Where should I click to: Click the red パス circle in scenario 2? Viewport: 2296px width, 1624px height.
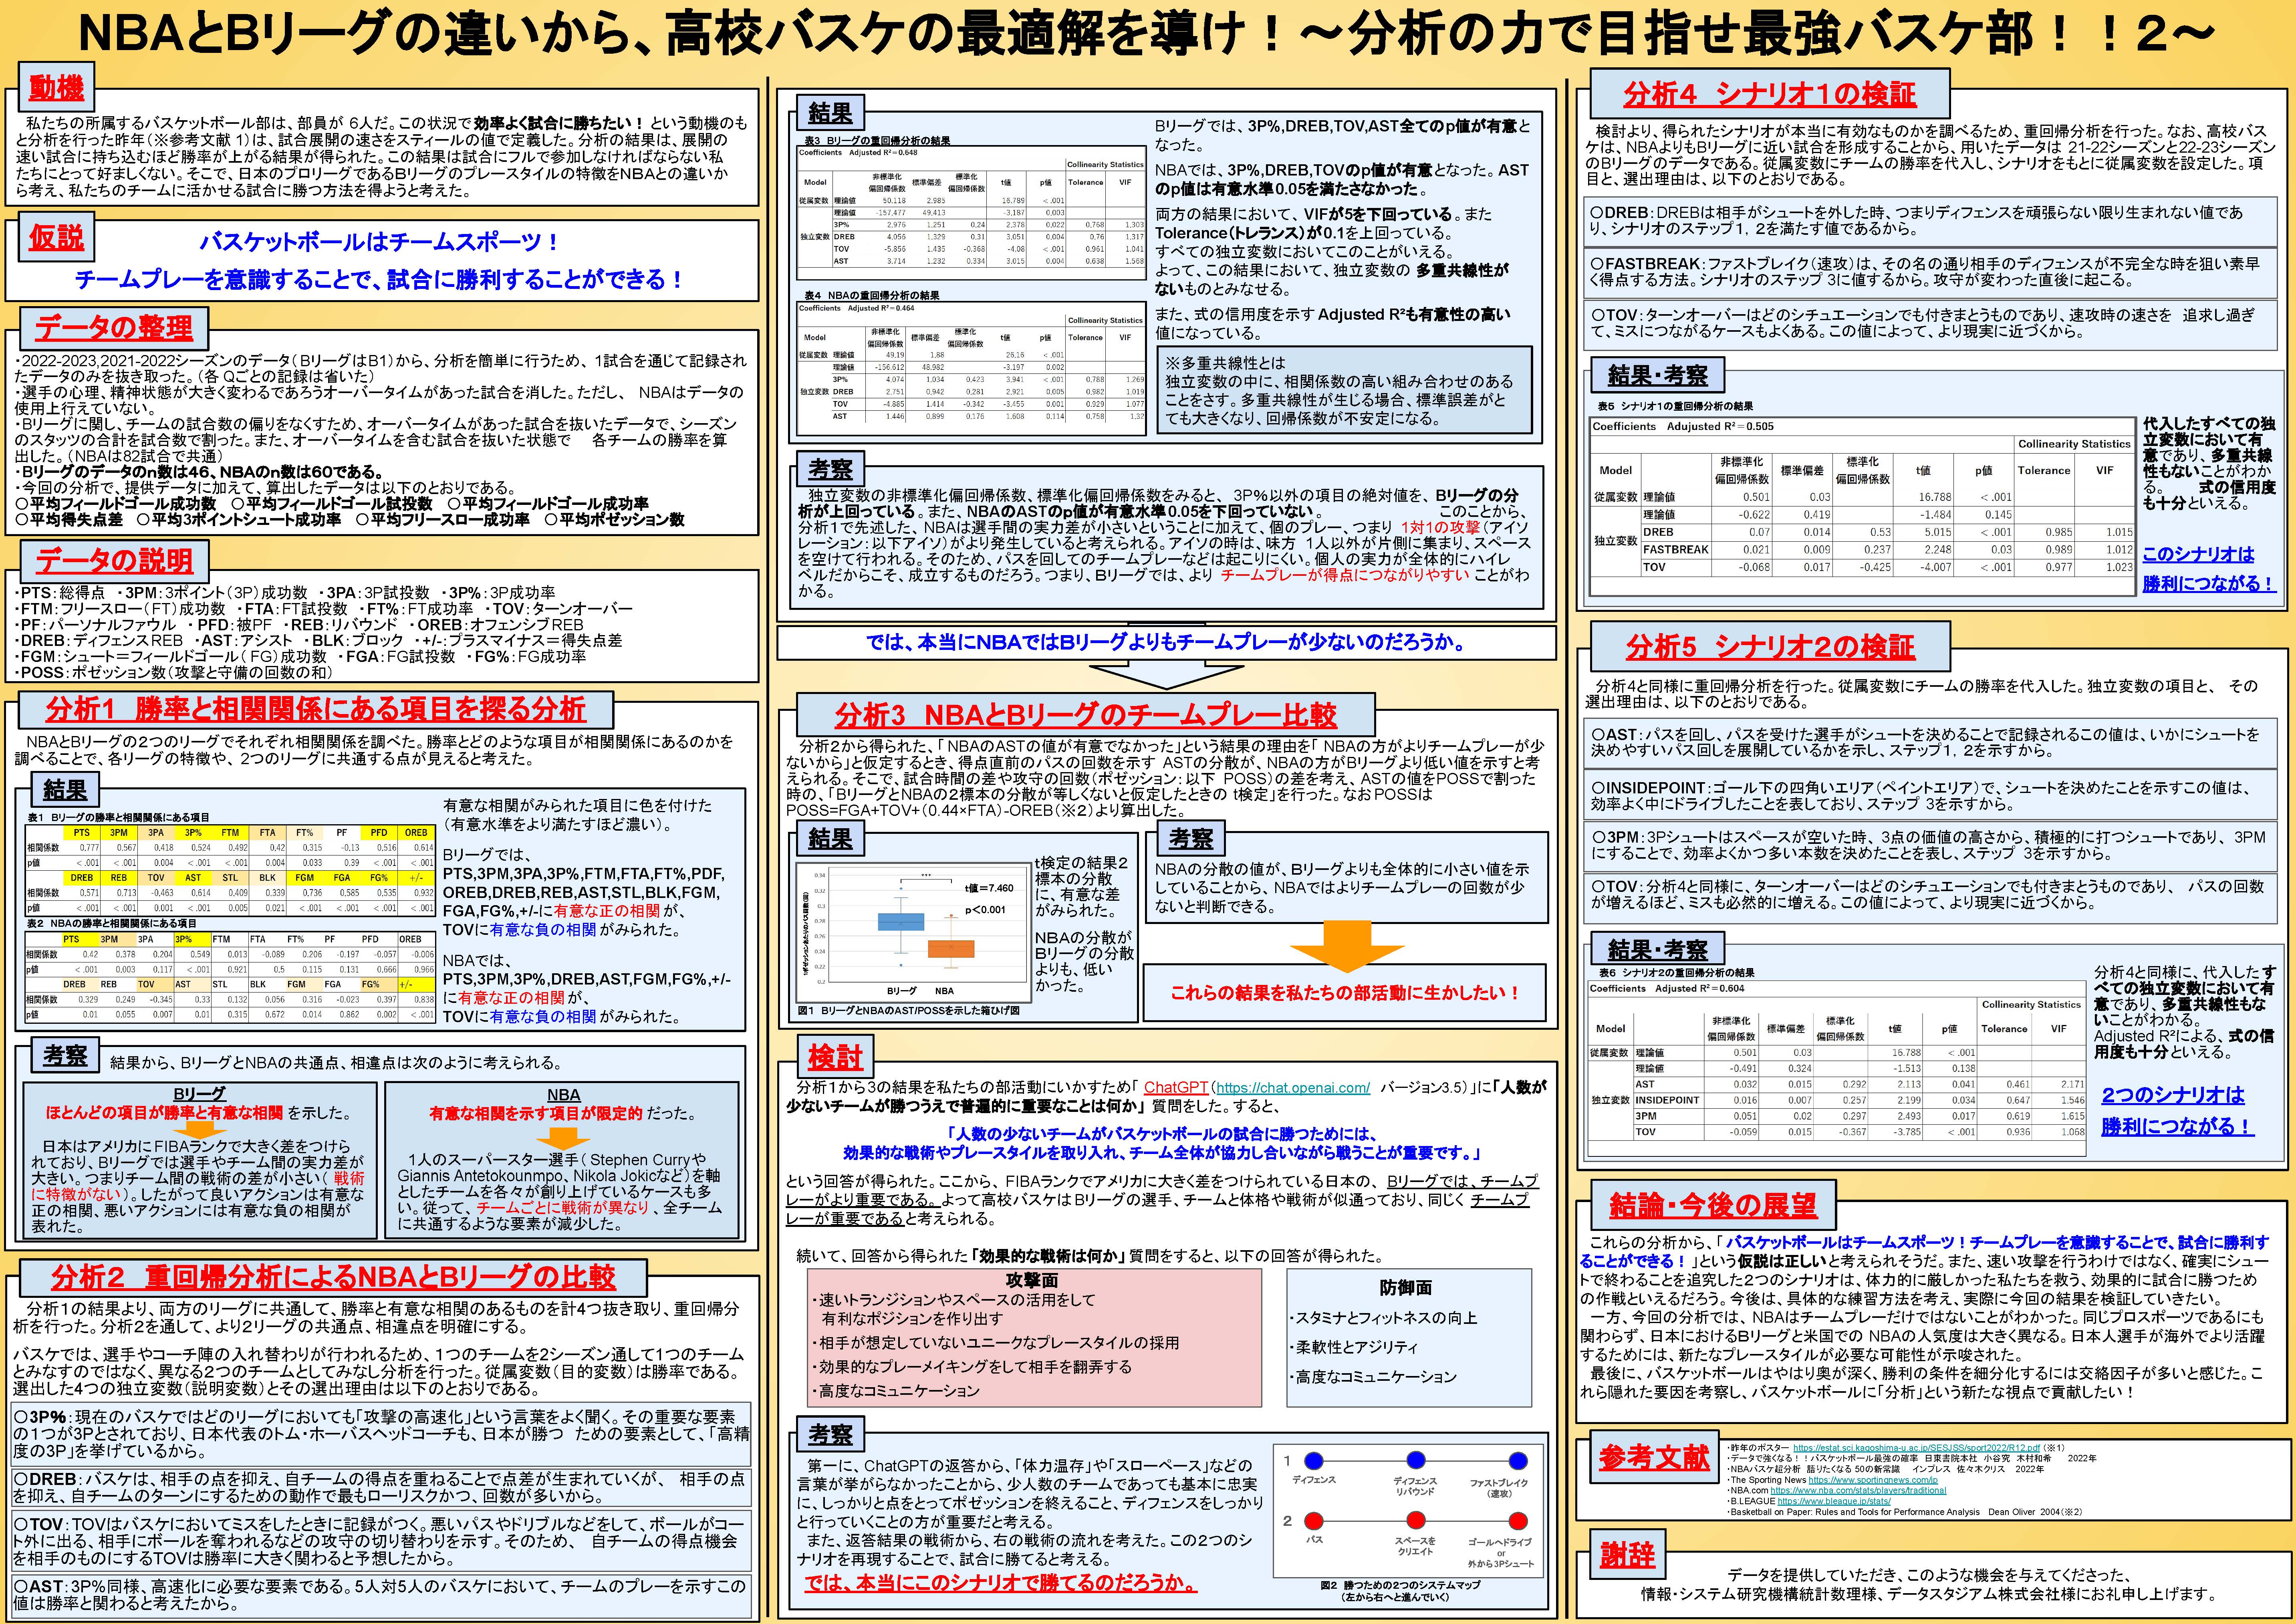click(1314, 1521)
